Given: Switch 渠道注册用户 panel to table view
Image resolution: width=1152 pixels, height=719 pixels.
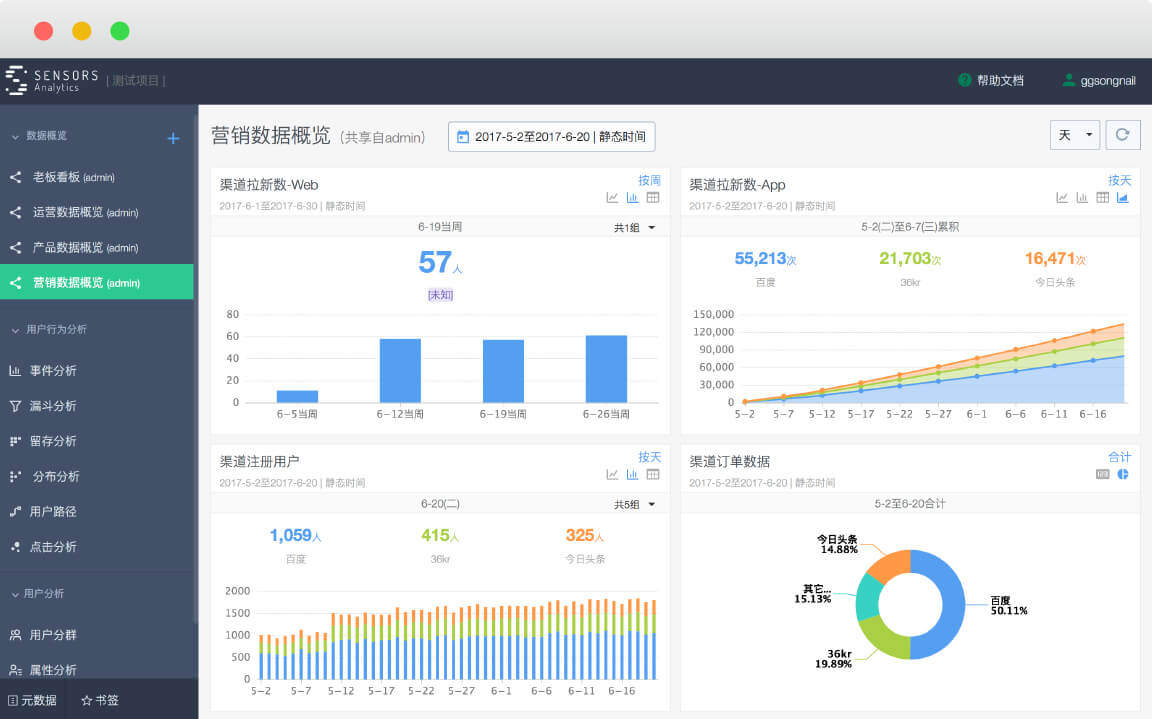Looking at the screenshot, I should 653,475.
